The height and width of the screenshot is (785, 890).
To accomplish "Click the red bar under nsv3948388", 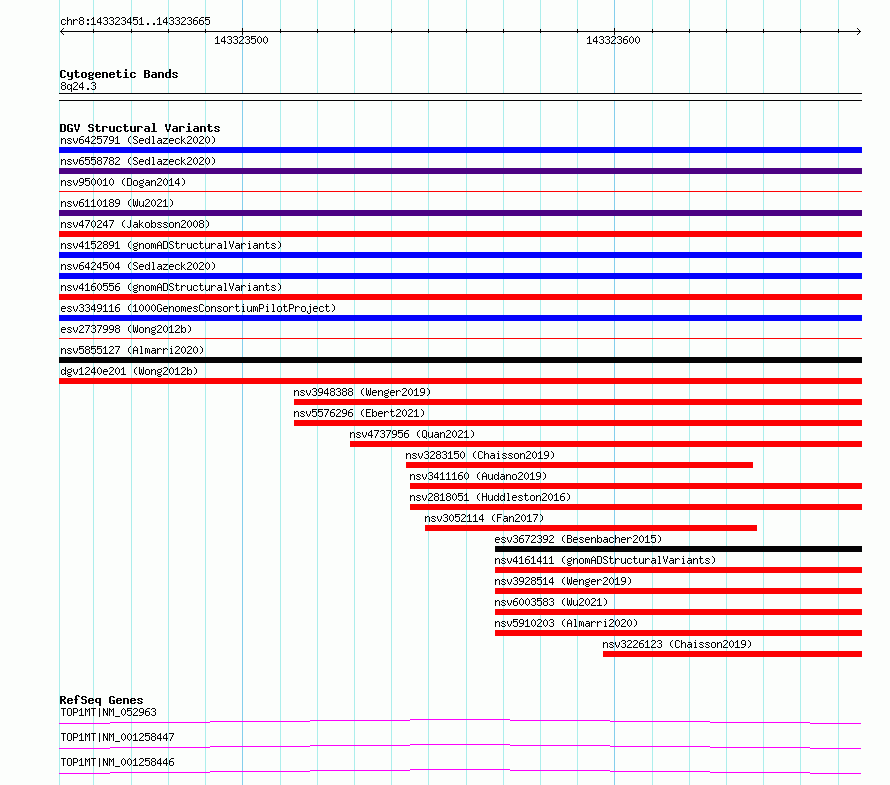I will pos(578,402).
